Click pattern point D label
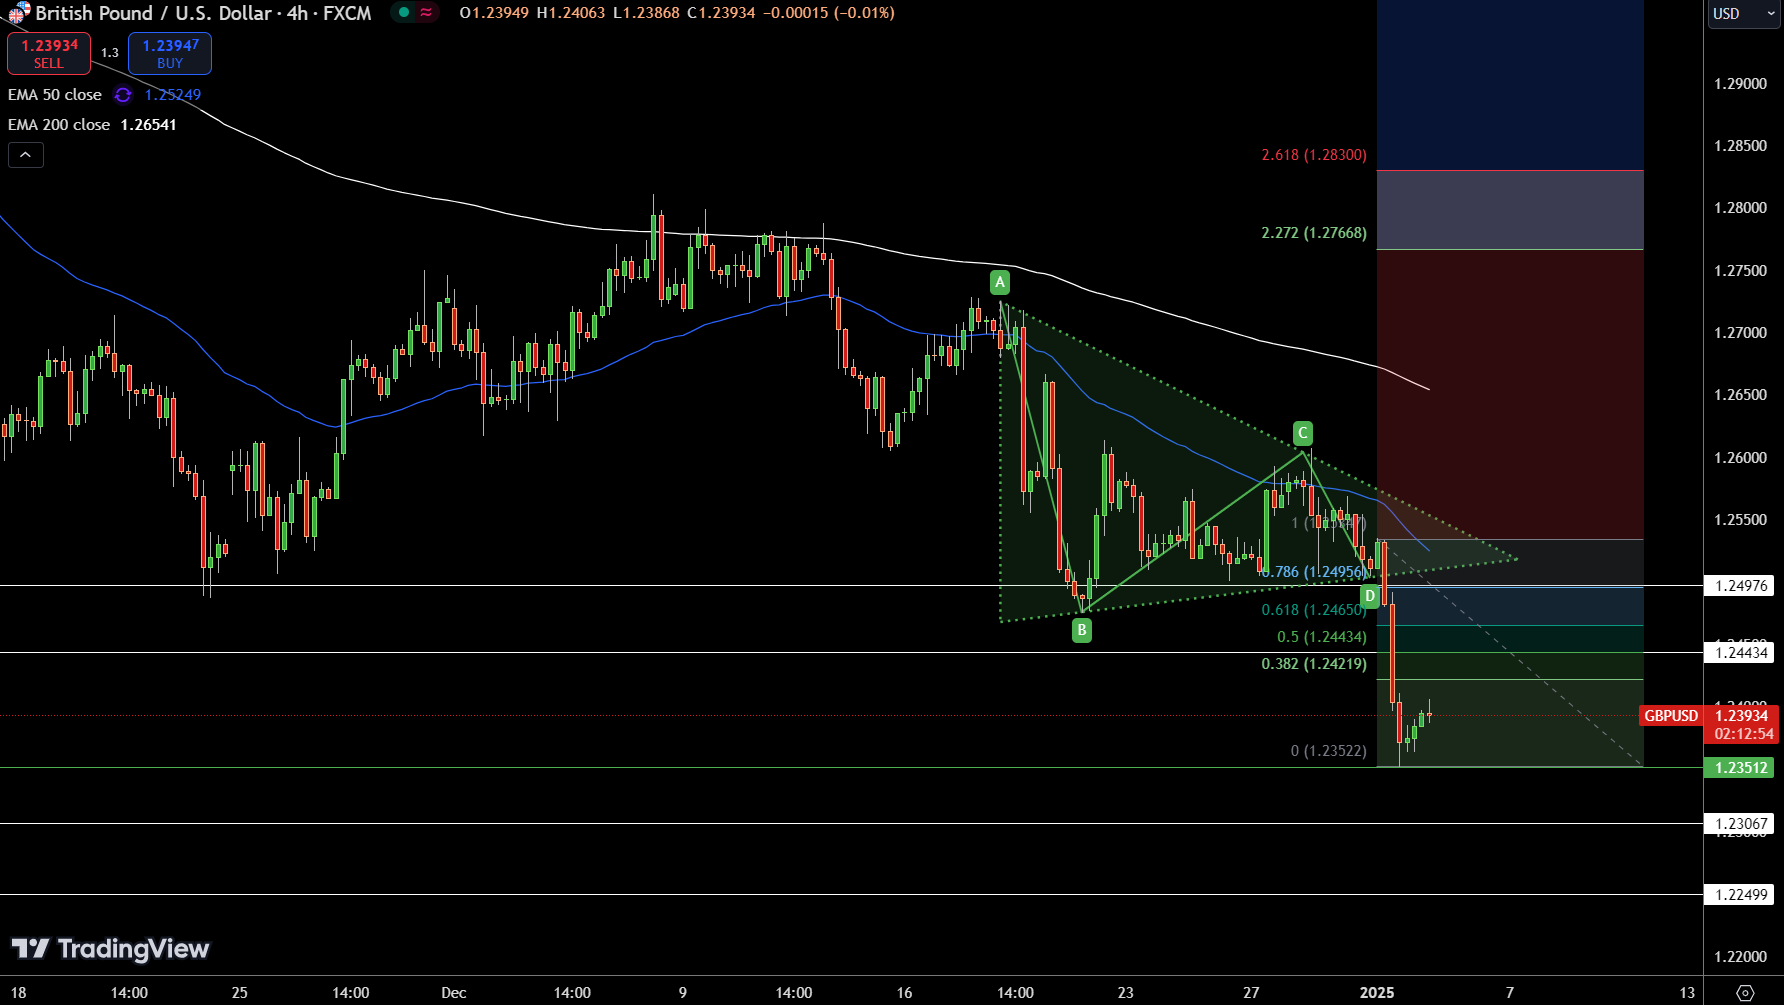 pyautogui.click(x=1370, y=596)
